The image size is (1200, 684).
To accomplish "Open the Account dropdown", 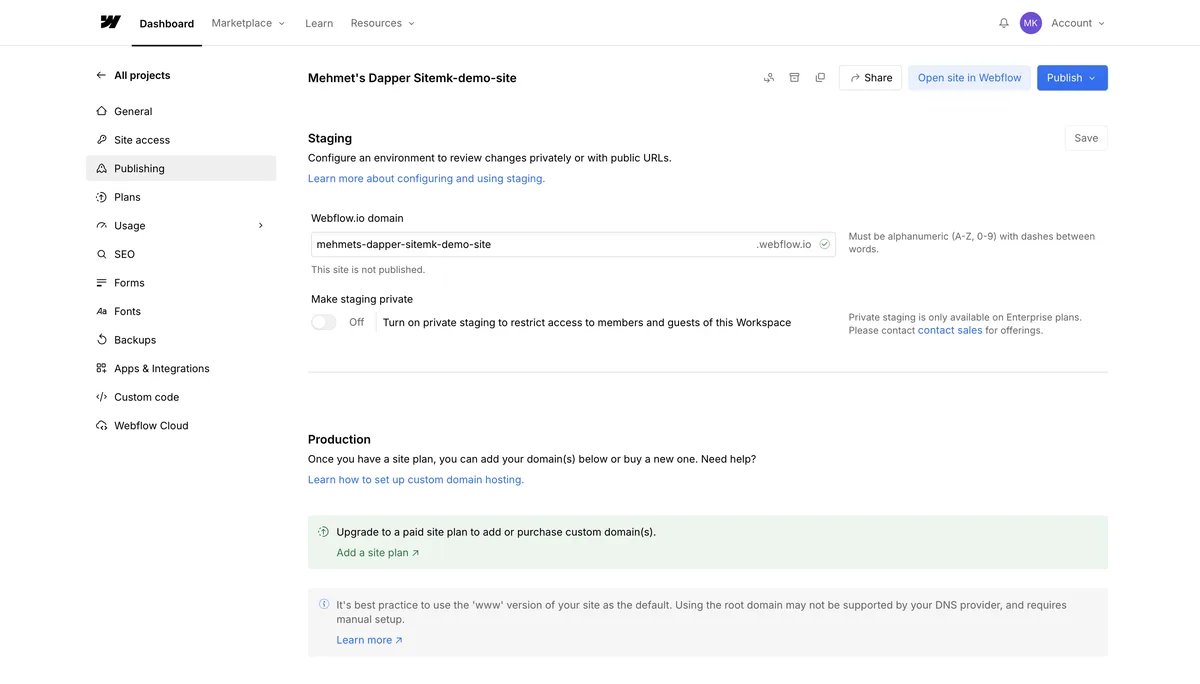I will [1077, 23].
